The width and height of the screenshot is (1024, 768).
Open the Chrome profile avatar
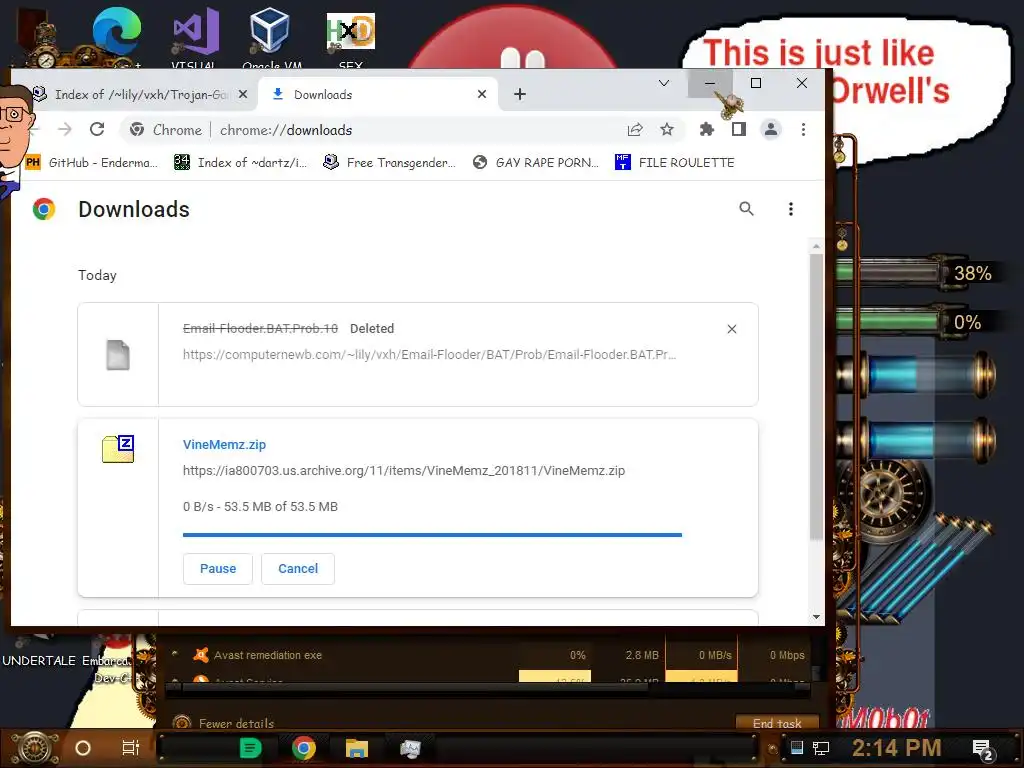(771, 129)
